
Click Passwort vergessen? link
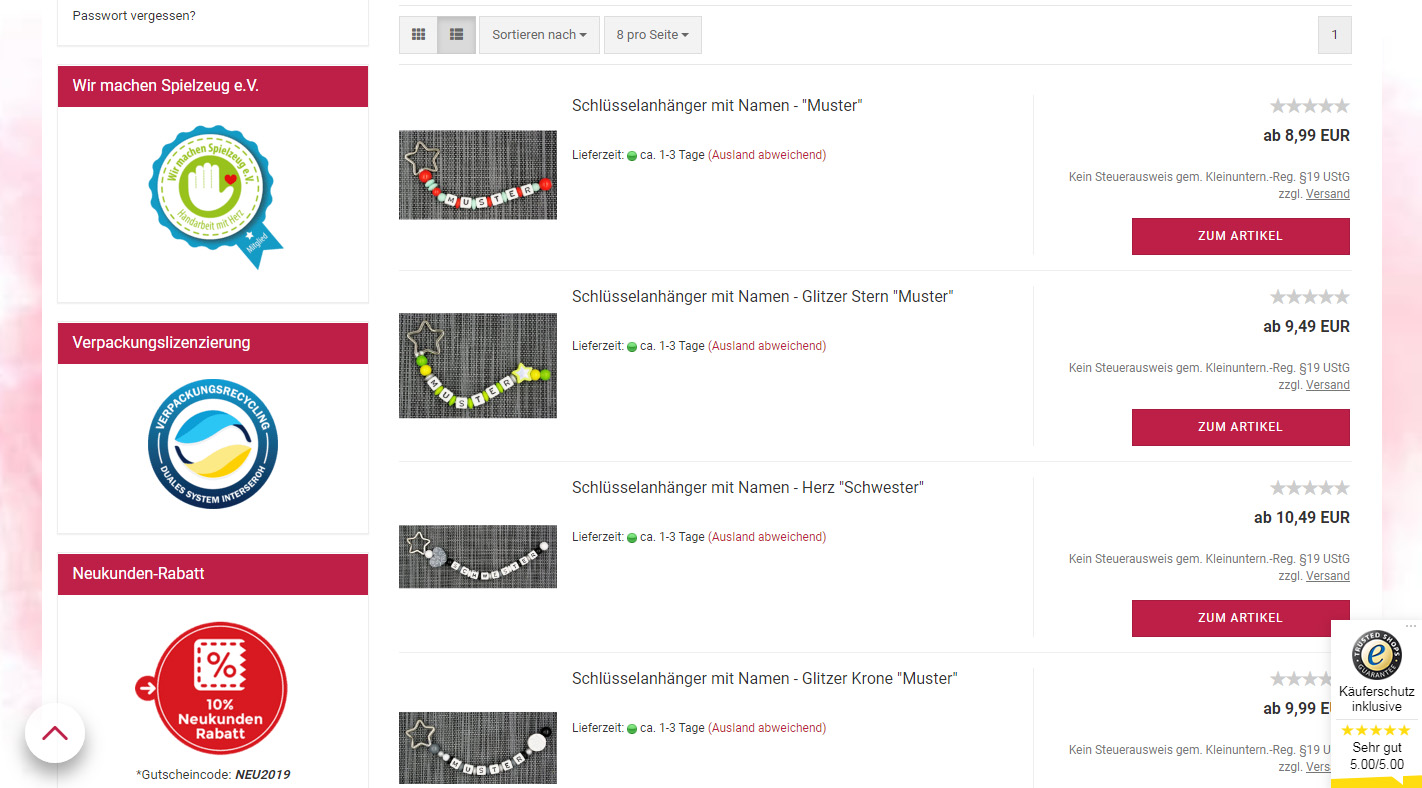pyautogui.click(x=134, y=16)
